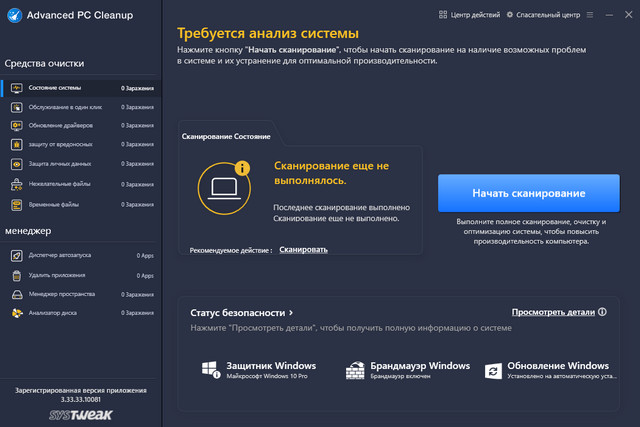Click 0 Заражения beside Состояние системы
Image resolution: width=640 pixels, height=427 pixels.
[138, 88]
